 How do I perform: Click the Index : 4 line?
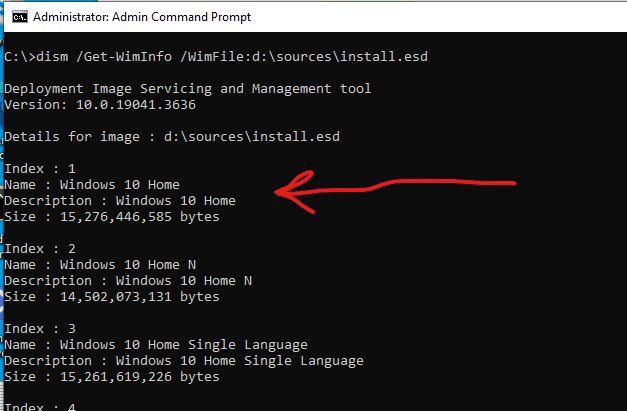(x=40, y=407)
